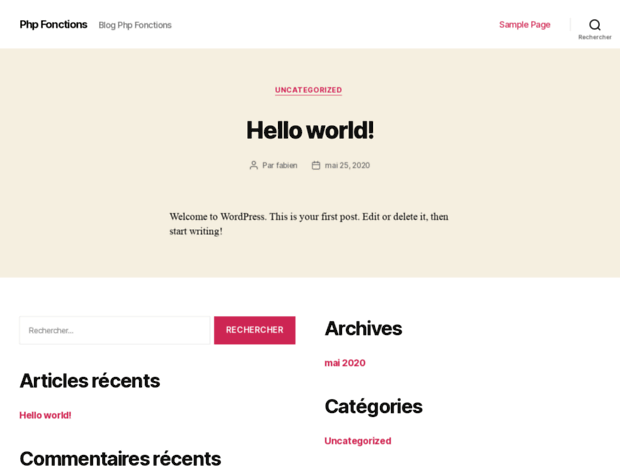Open the Hello world! post title
620x466 pixels.
309,130
